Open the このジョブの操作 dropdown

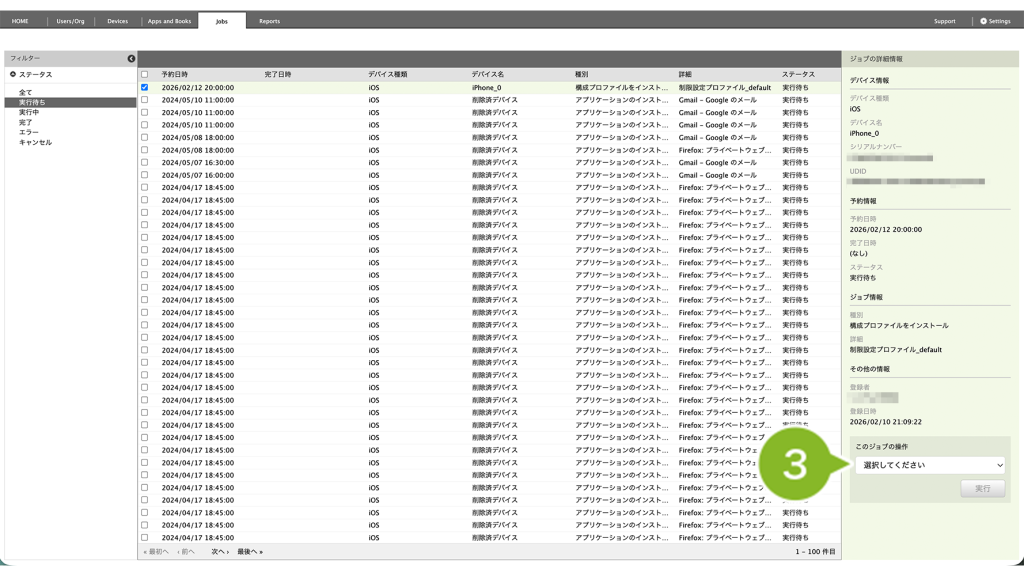929,465
